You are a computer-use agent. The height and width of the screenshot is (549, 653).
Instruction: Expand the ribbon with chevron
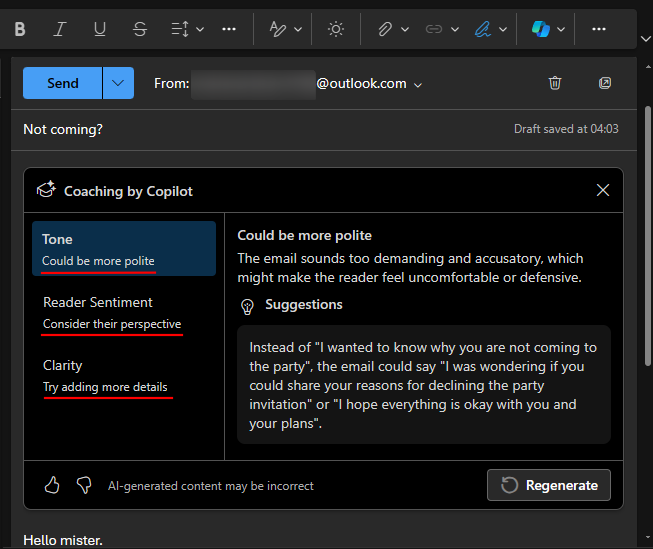[646, 39]
